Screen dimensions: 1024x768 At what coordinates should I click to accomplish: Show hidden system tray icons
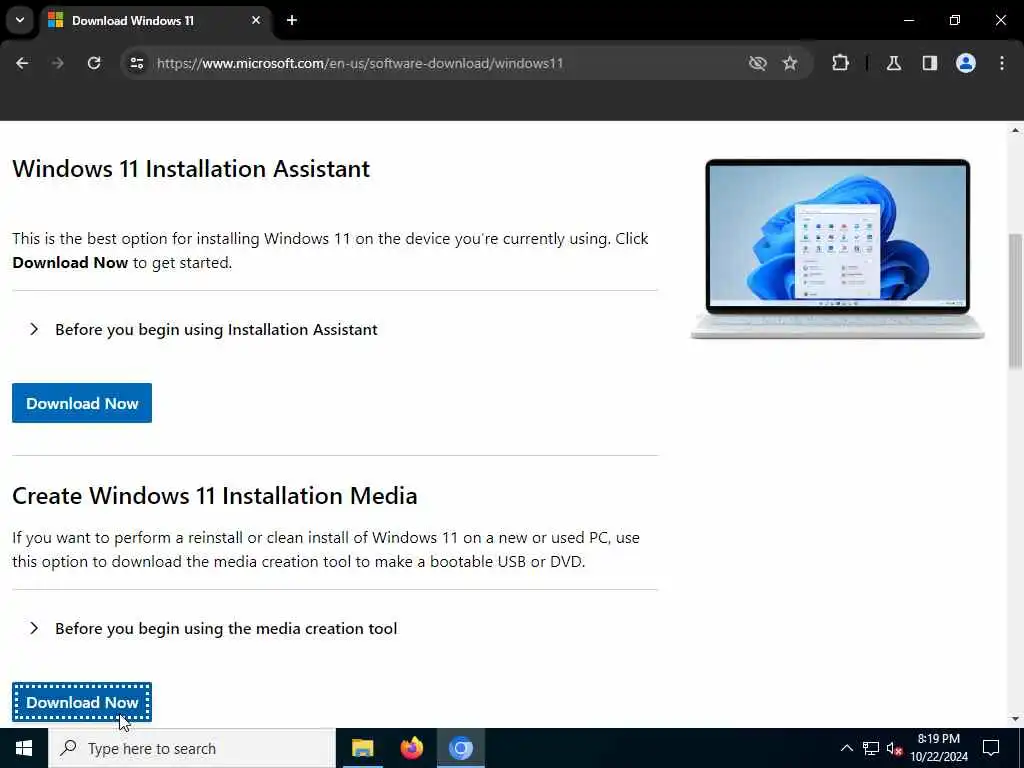[x=846, y=748]
